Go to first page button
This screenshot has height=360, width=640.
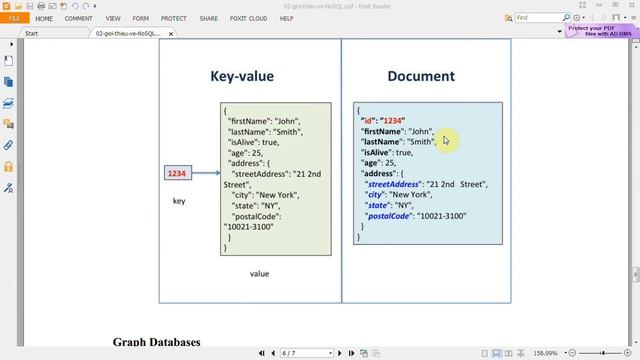coord(262,353)
